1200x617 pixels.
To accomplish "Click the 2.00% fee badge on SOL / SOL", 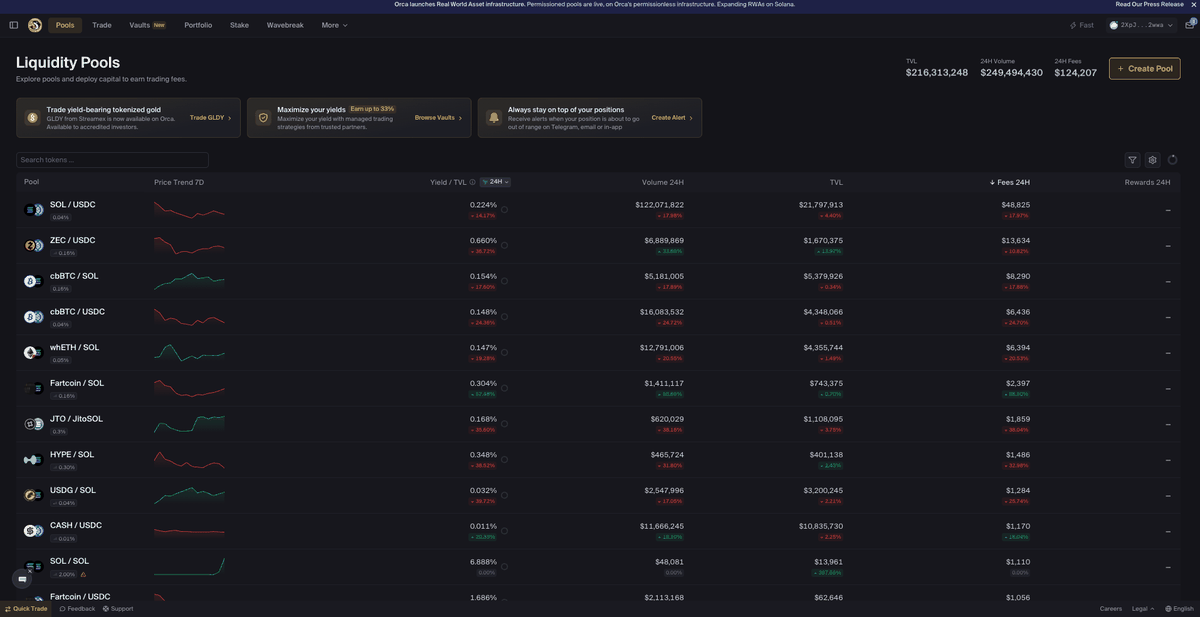I will 63,574.
